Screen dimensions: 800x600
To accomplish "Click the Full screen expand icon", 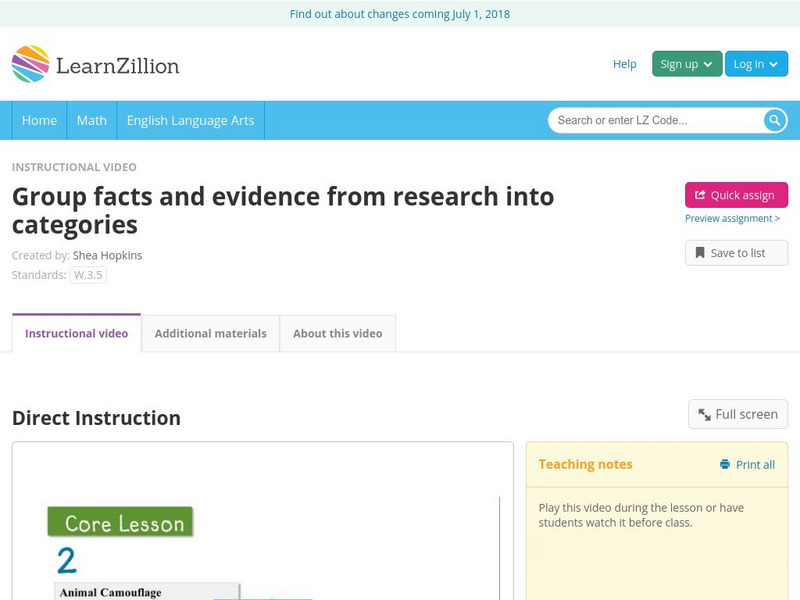I will 705,414.
